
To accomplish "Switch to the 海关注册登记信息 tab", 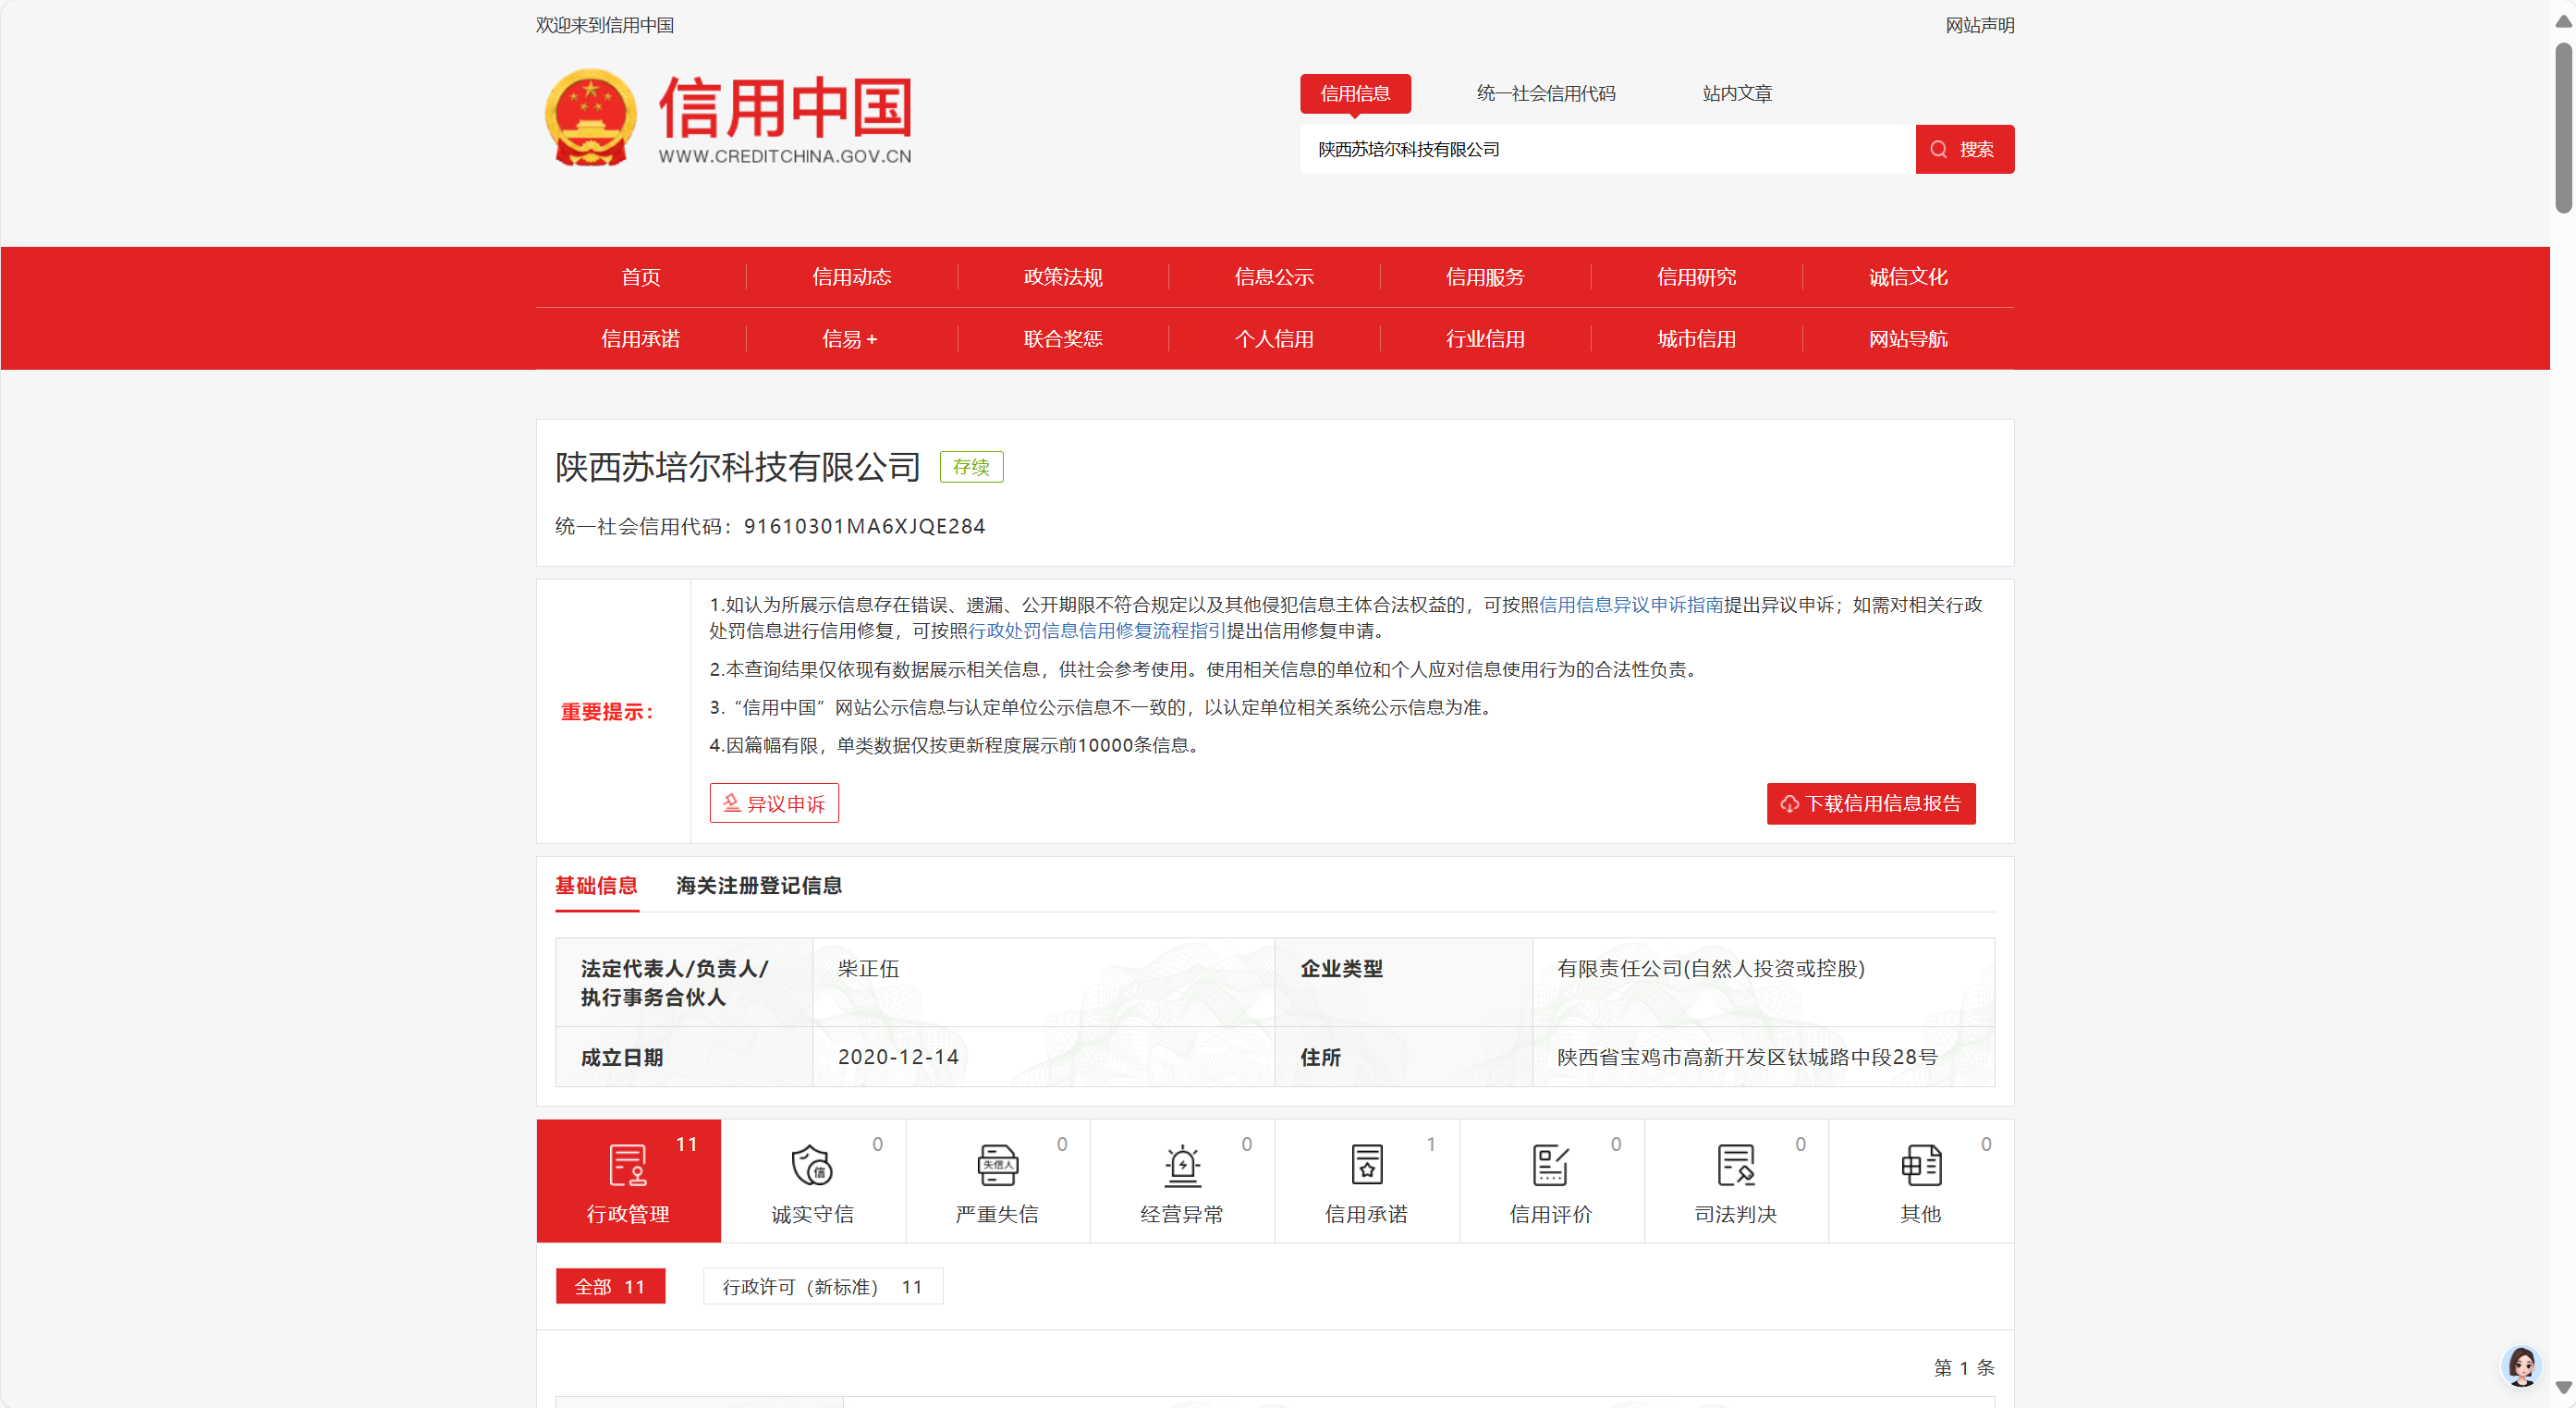I will (759, 885).
